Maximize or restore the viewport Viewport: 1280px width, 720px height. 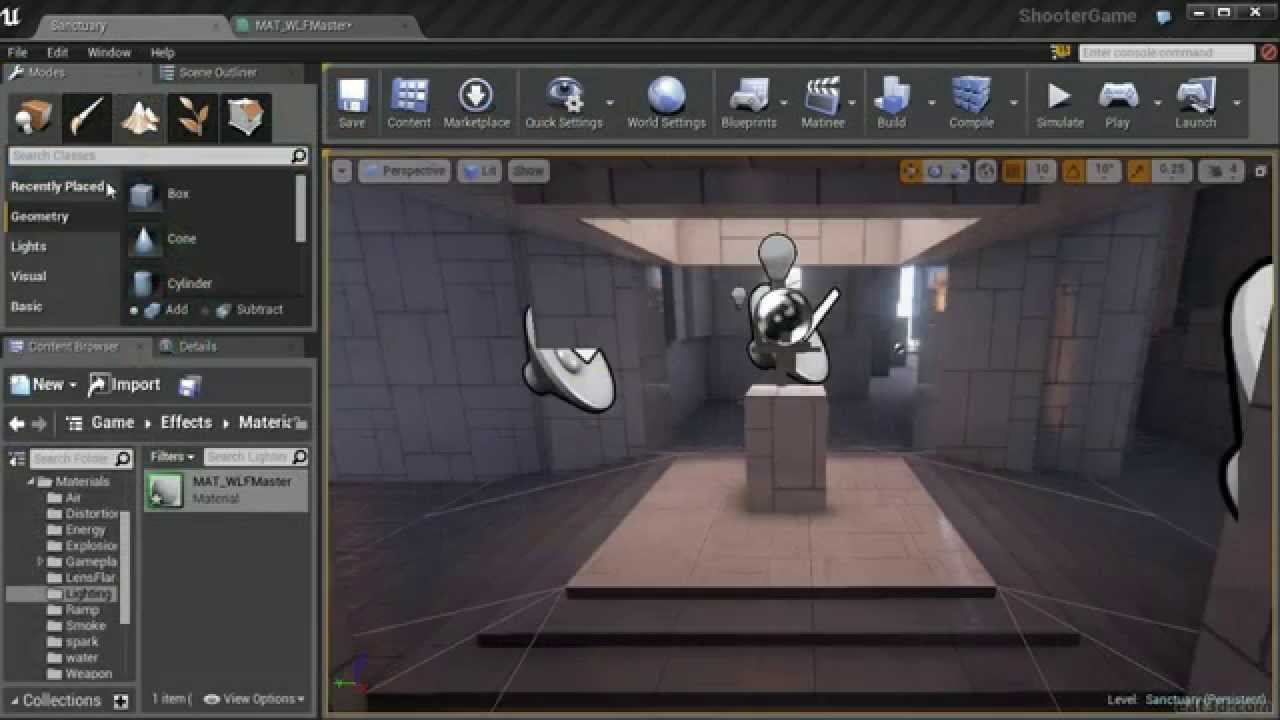pos(1261,171)
